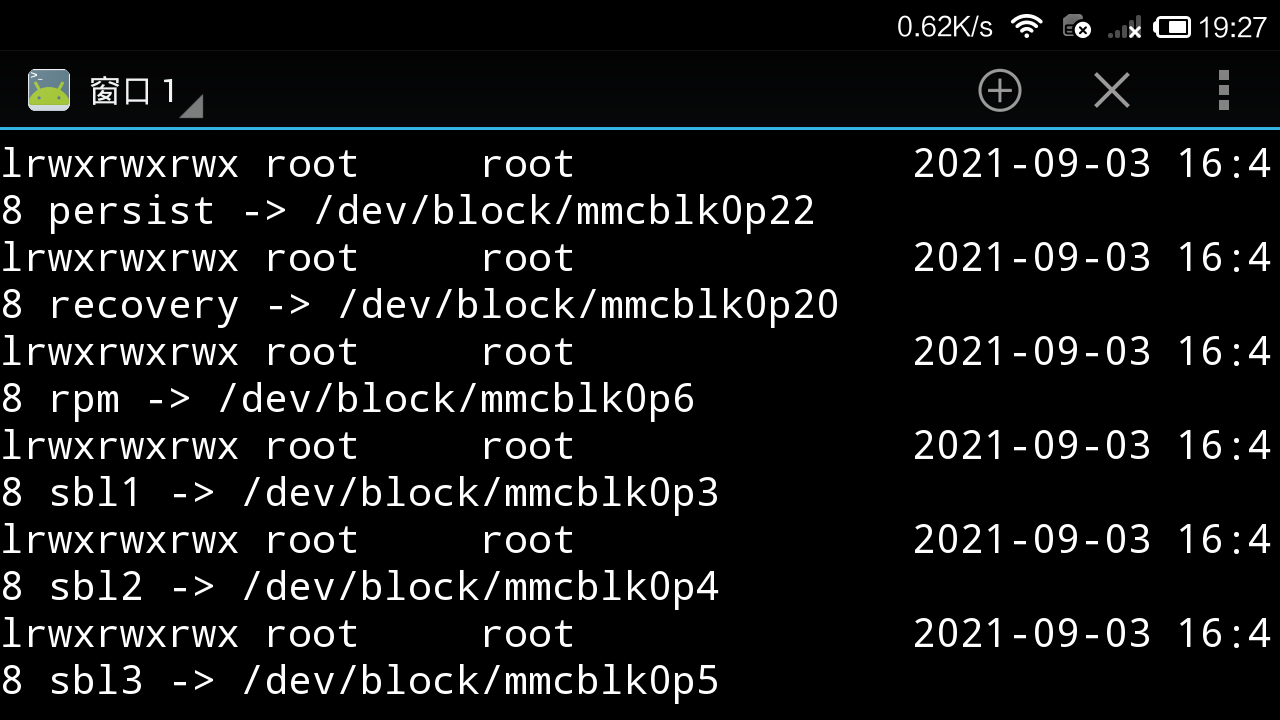This screenshot has height=720, width=1280.
Task: Tap the Wi-Fi status icon
Action: (1027, 26)
